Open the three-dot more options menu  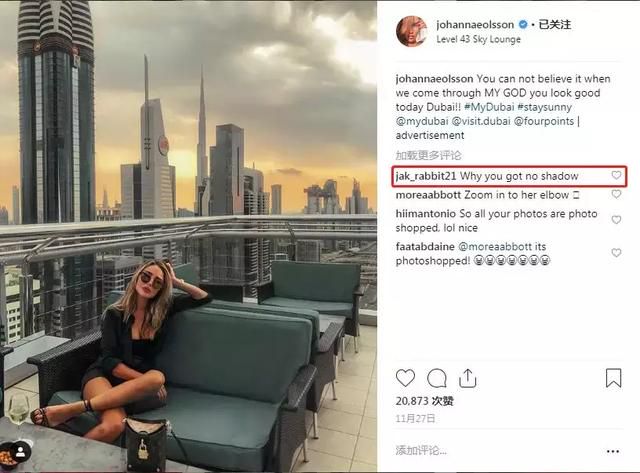[x=613, y=451]
